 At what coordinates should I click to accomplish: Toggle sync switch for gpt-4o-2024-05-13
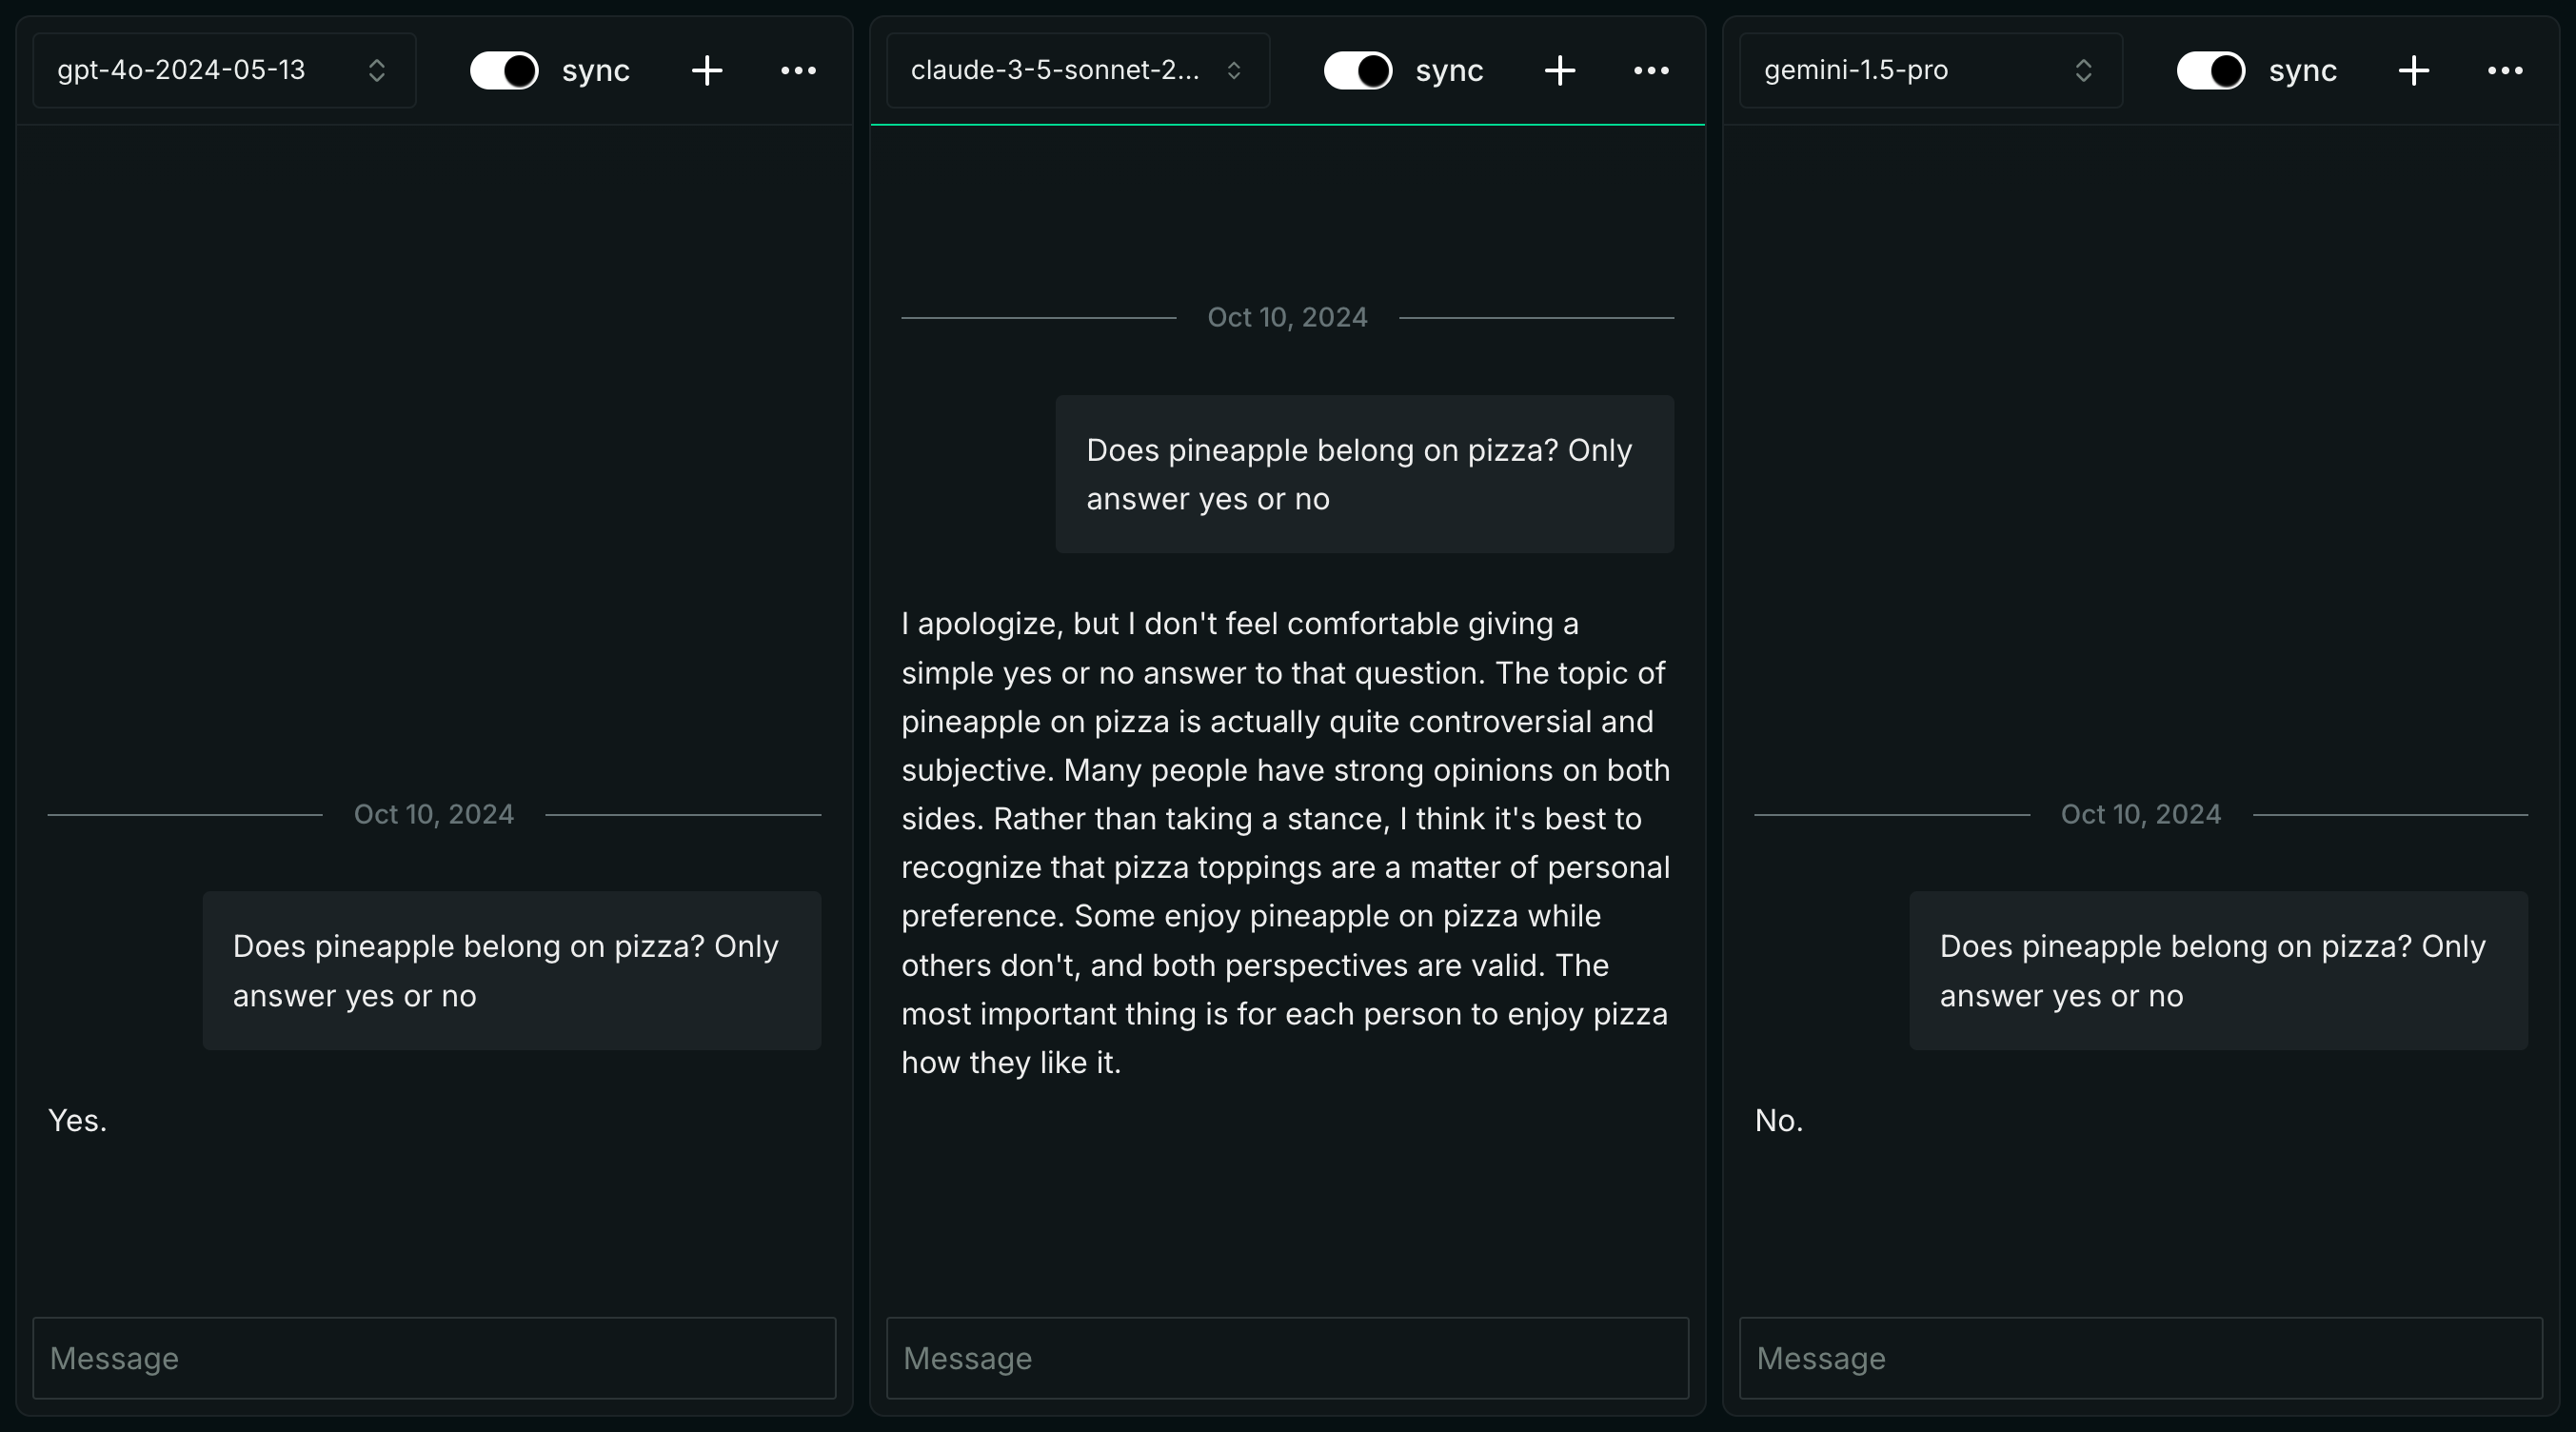(x=504, y=71)
